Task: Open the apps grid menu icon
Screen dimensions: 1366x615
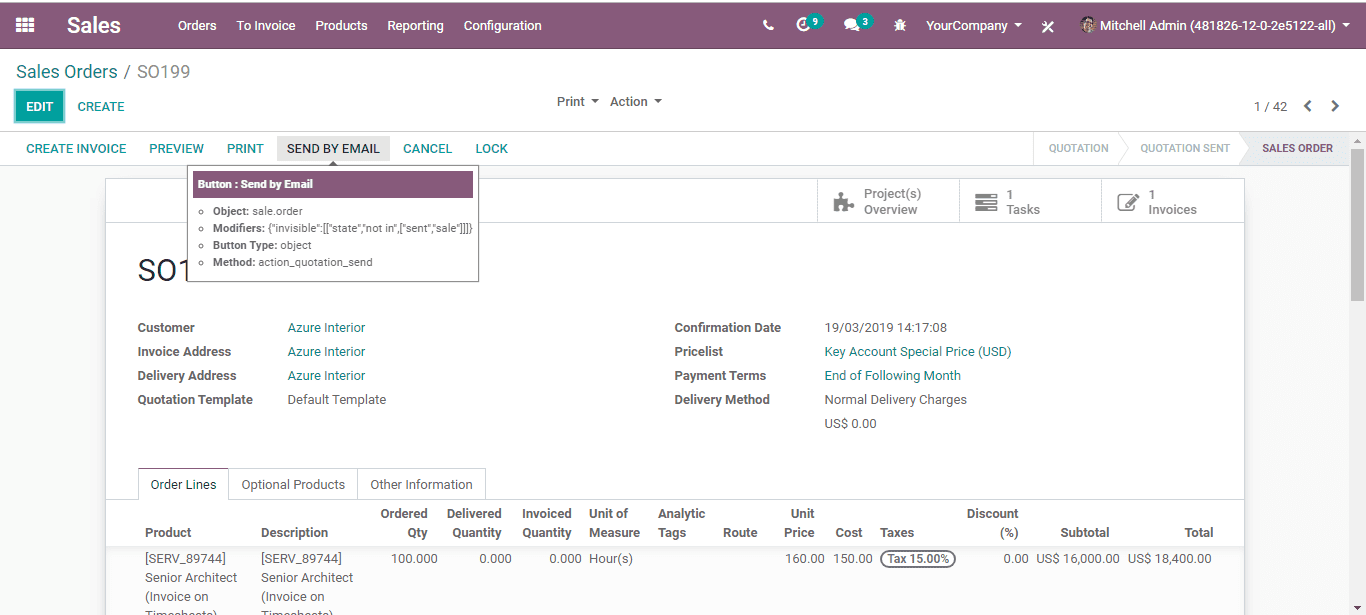Action: point(25,25)
